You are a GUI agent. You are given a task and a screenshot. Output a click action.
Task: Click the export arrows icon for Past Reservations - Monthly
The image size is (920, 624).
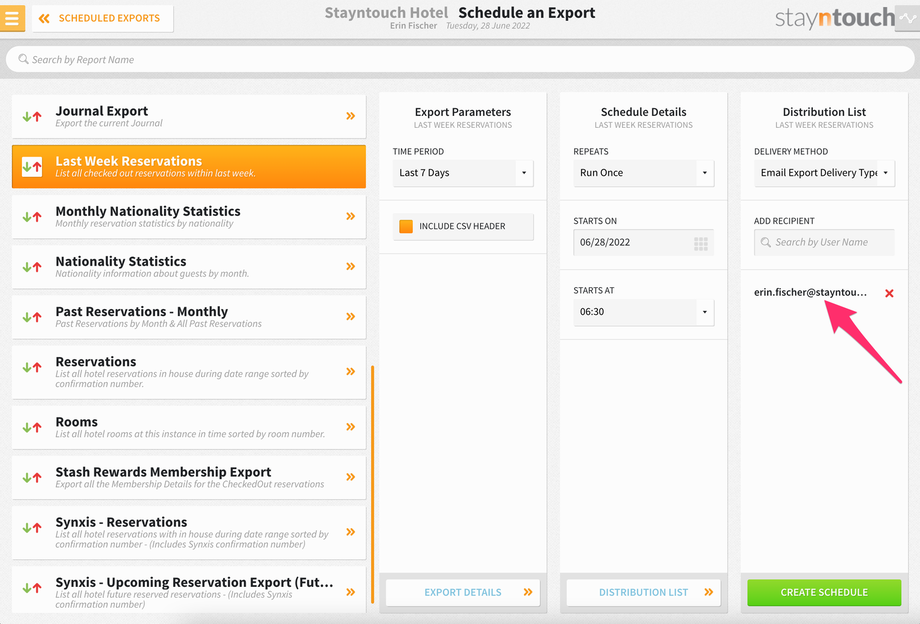[x=32, y=317]
